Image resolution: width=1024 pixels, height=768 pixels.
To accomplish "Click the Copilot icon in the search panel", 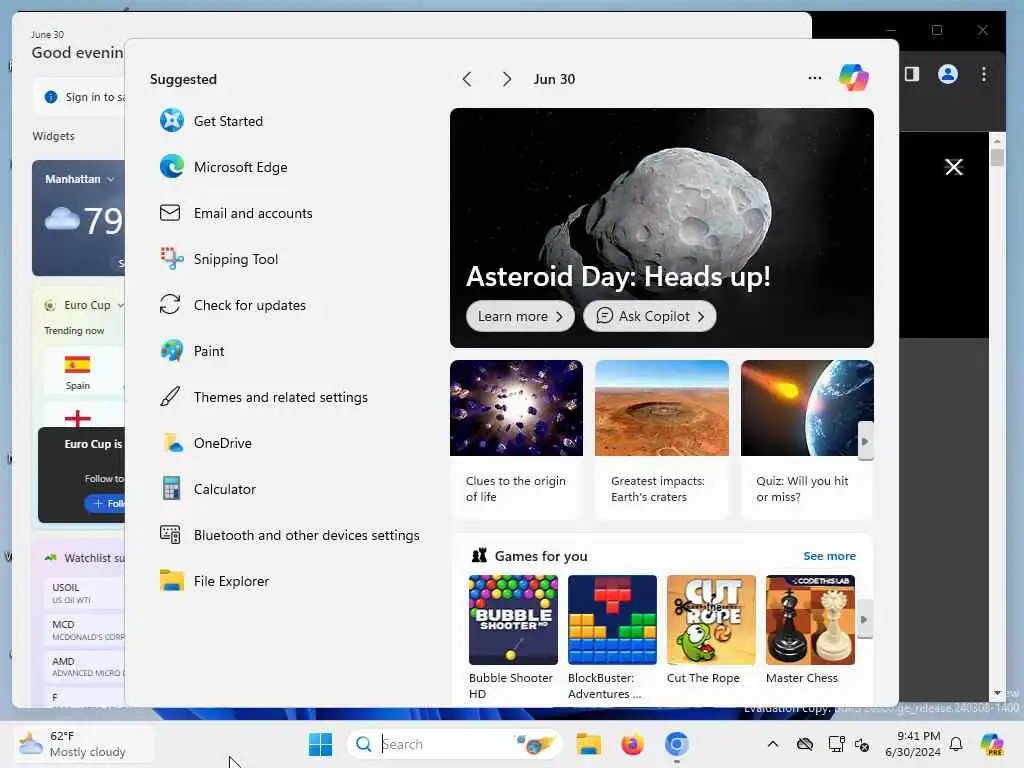I will tap(854, 78).
